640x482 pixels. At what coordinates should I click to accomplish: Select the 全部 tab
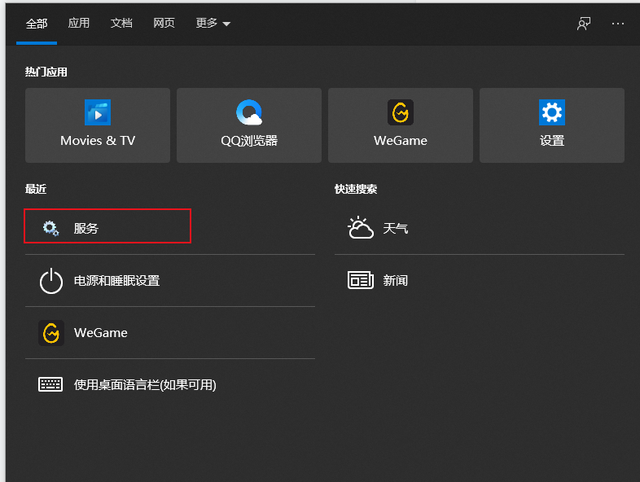37,24
